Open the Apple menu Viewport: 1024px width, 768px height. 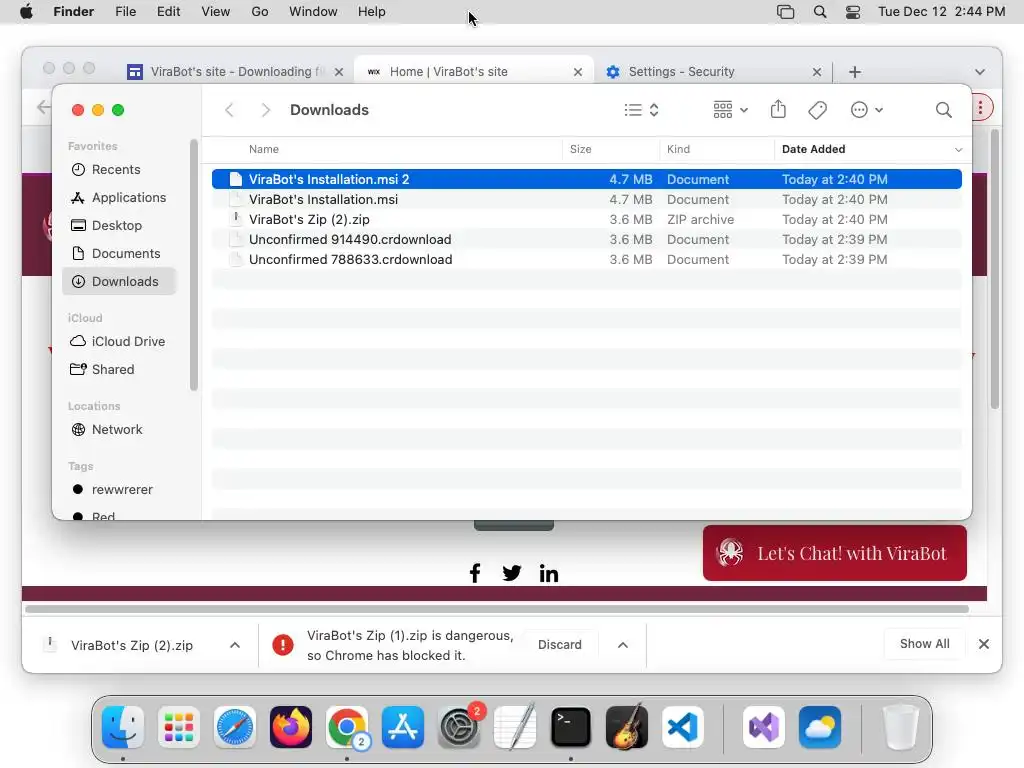[26, 12]
